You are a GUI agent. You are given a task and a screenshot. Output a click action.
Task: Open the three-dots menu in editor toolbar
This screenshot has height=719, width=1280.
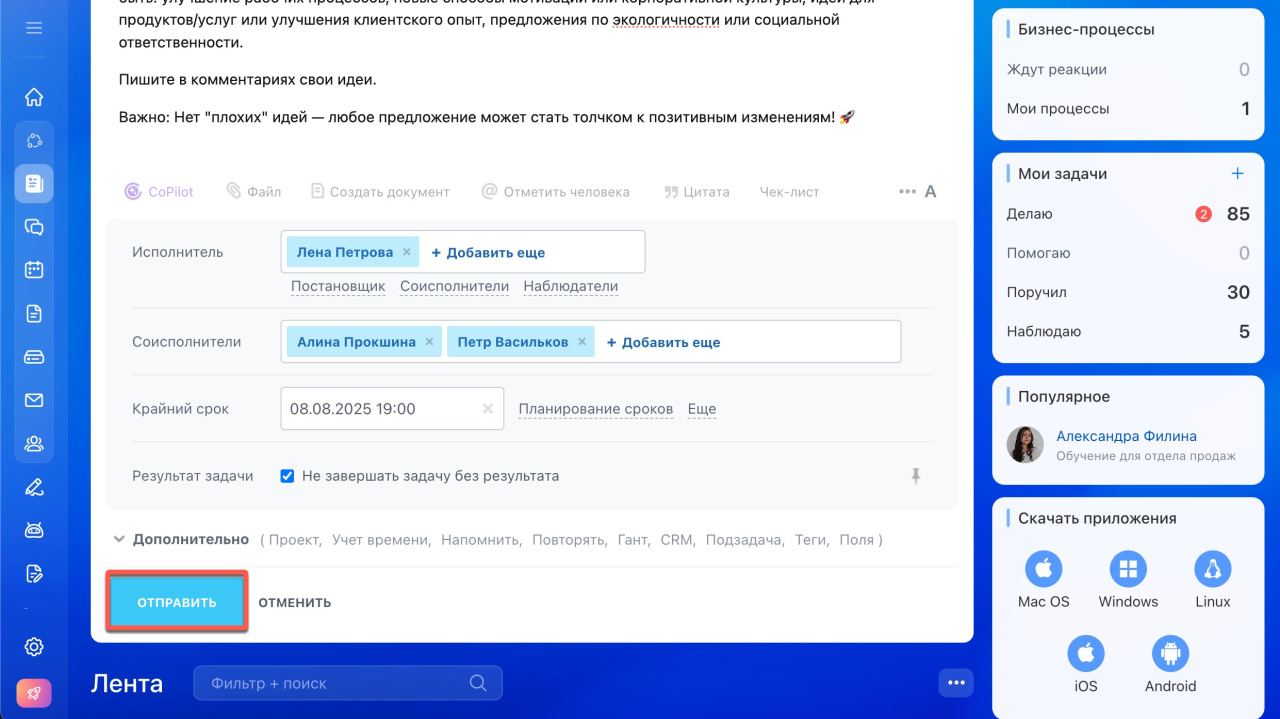pos(907,192)
